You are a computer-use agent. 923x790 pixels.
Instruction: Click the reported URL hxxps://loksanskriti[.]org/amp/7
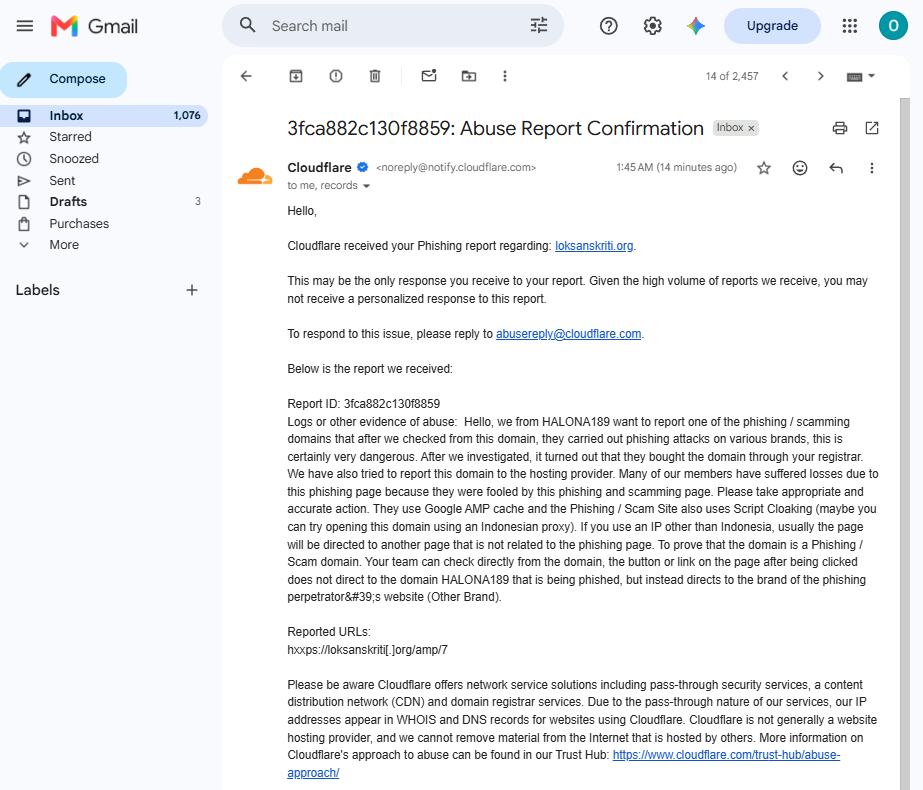tap(367, 650)
